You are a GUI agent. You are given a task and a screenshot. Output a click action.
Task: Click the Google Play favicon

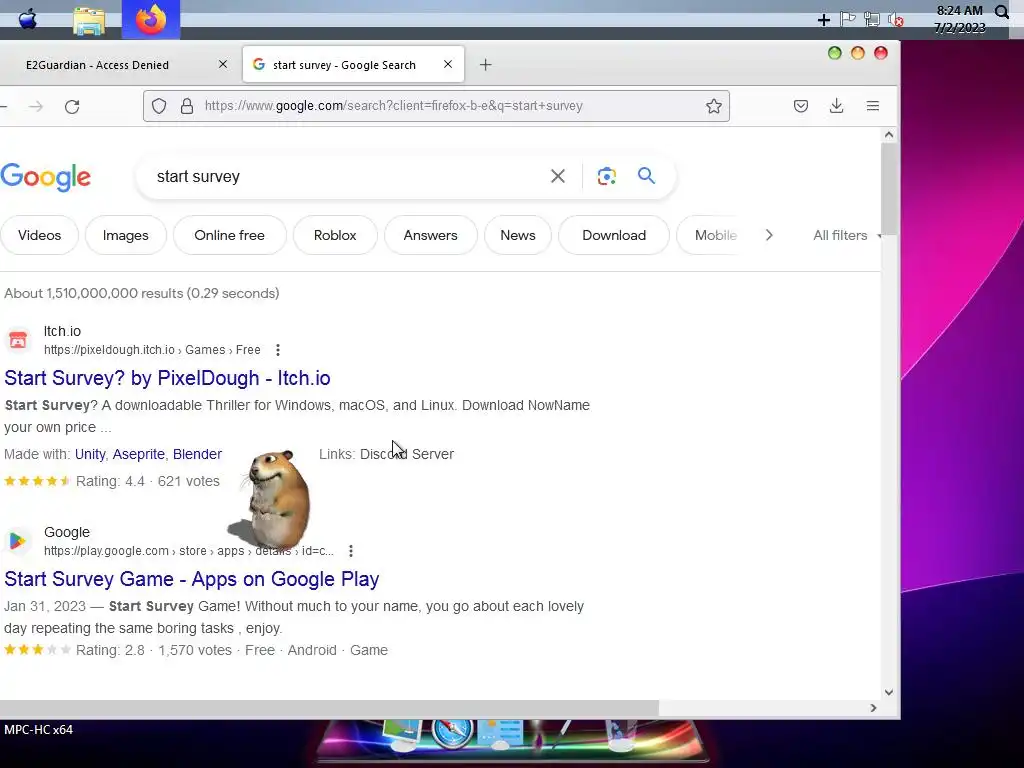18,541
